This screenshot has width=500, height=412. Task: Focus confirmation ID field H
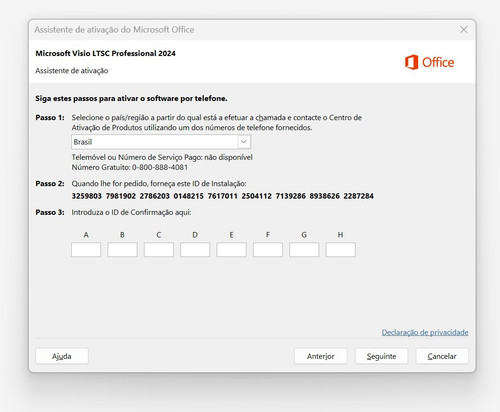tap(340, 250)
